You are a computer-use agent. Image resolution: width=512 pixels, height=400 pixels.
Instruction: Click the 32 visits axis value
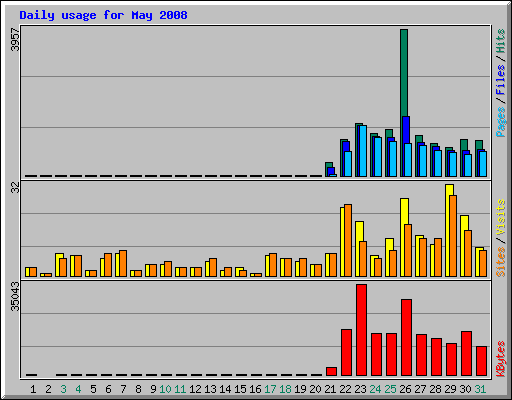tap(15, 188)
